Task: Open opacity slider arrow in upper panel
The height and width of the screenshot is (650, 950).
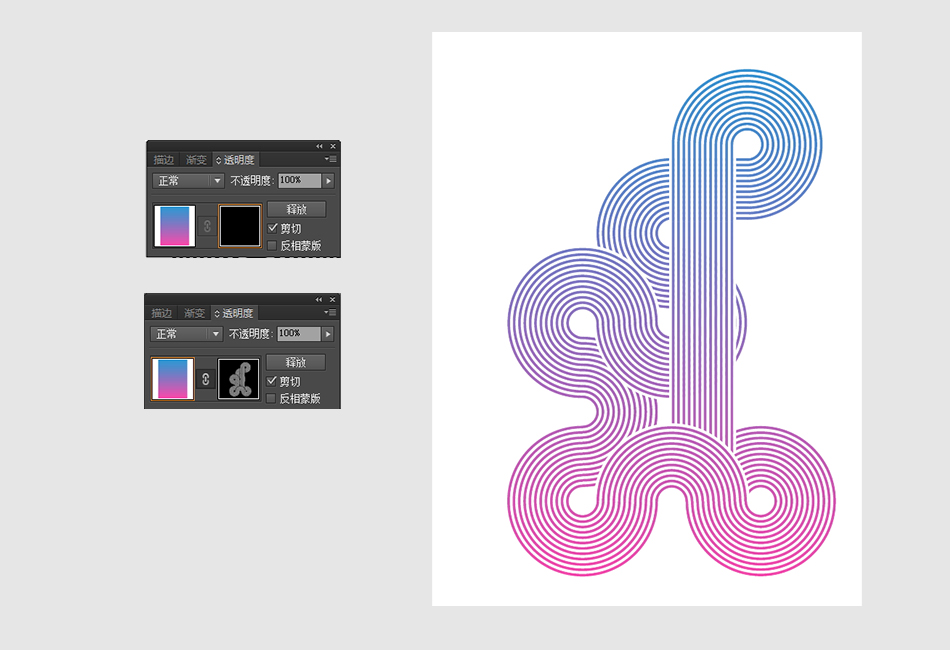Action: pos(328,181)
